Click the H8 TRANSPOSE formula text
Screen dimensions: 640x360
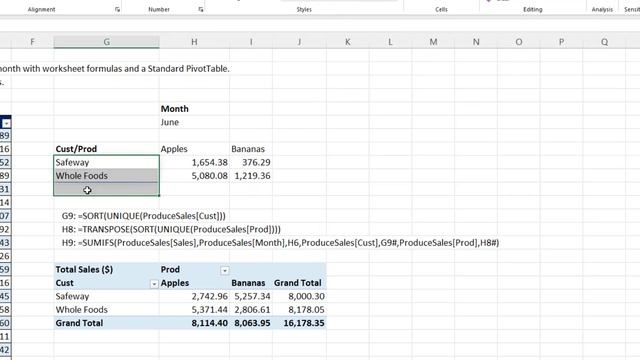171,229
